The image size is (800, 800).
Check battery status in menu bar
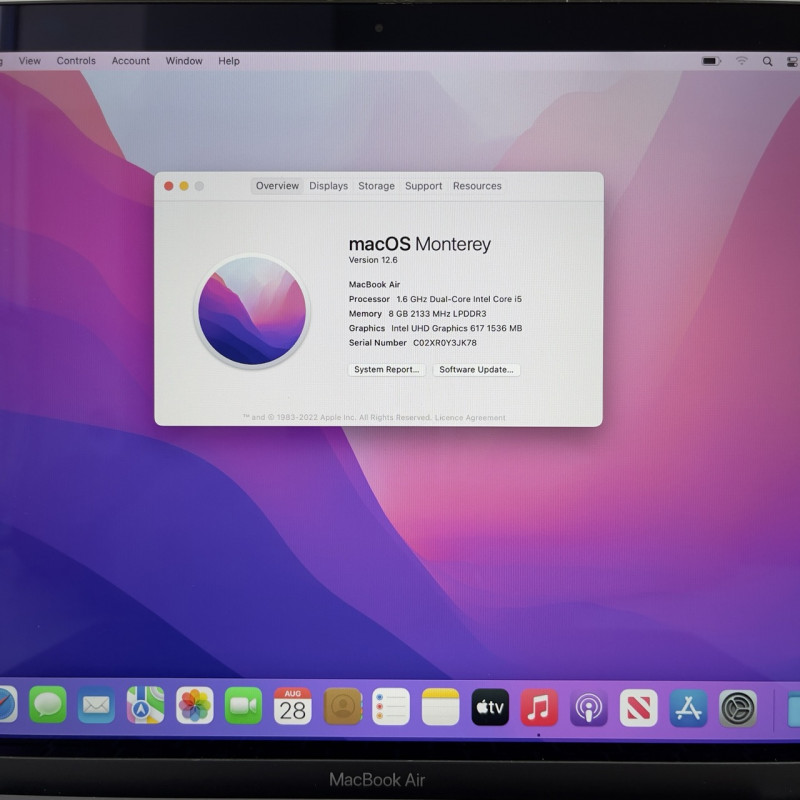coord(711,61)
